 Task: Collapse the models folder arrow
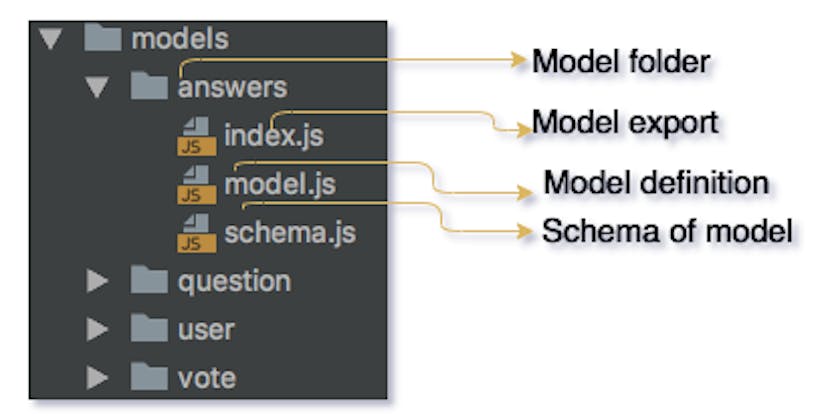coord(52,41)
